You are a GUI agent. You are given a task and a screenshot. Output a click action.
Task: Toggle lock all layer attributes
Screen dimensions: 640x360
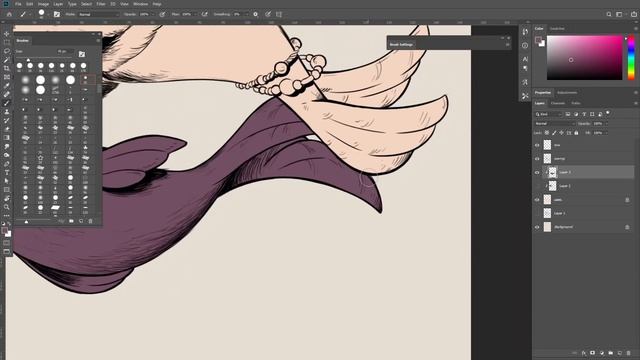576,133
